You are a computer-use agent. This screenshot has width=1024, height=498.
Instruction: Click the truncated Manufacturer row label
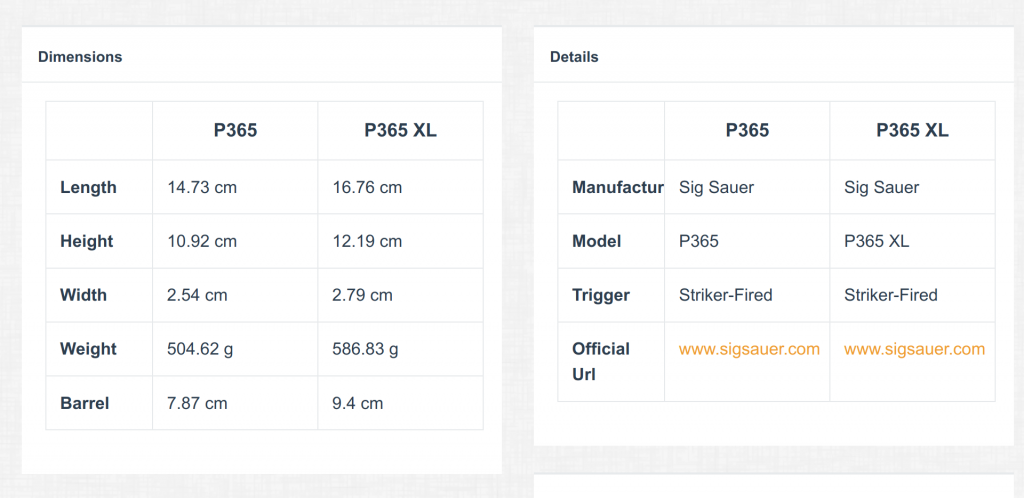pos(618,188)
